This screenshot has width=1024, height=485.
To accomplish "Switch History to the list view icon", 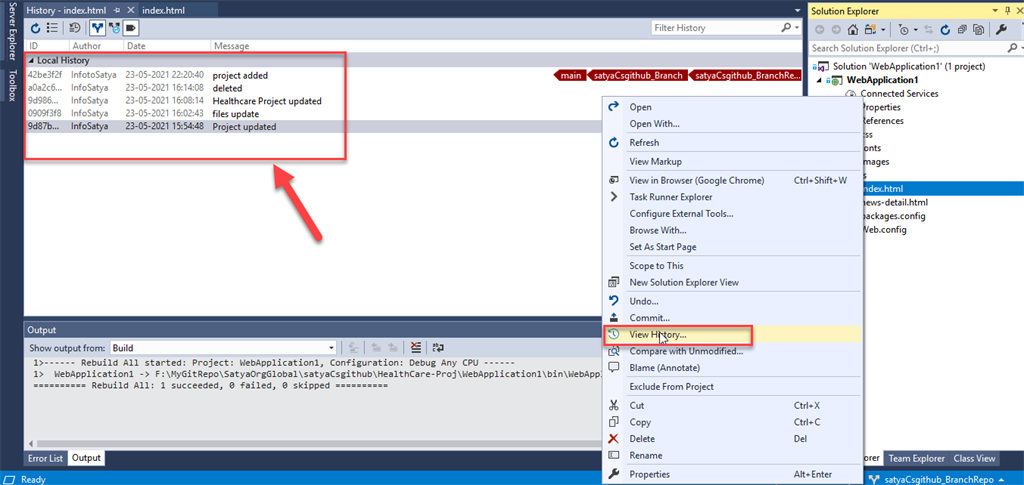I will pyautogui.click(x=52, y=28).
